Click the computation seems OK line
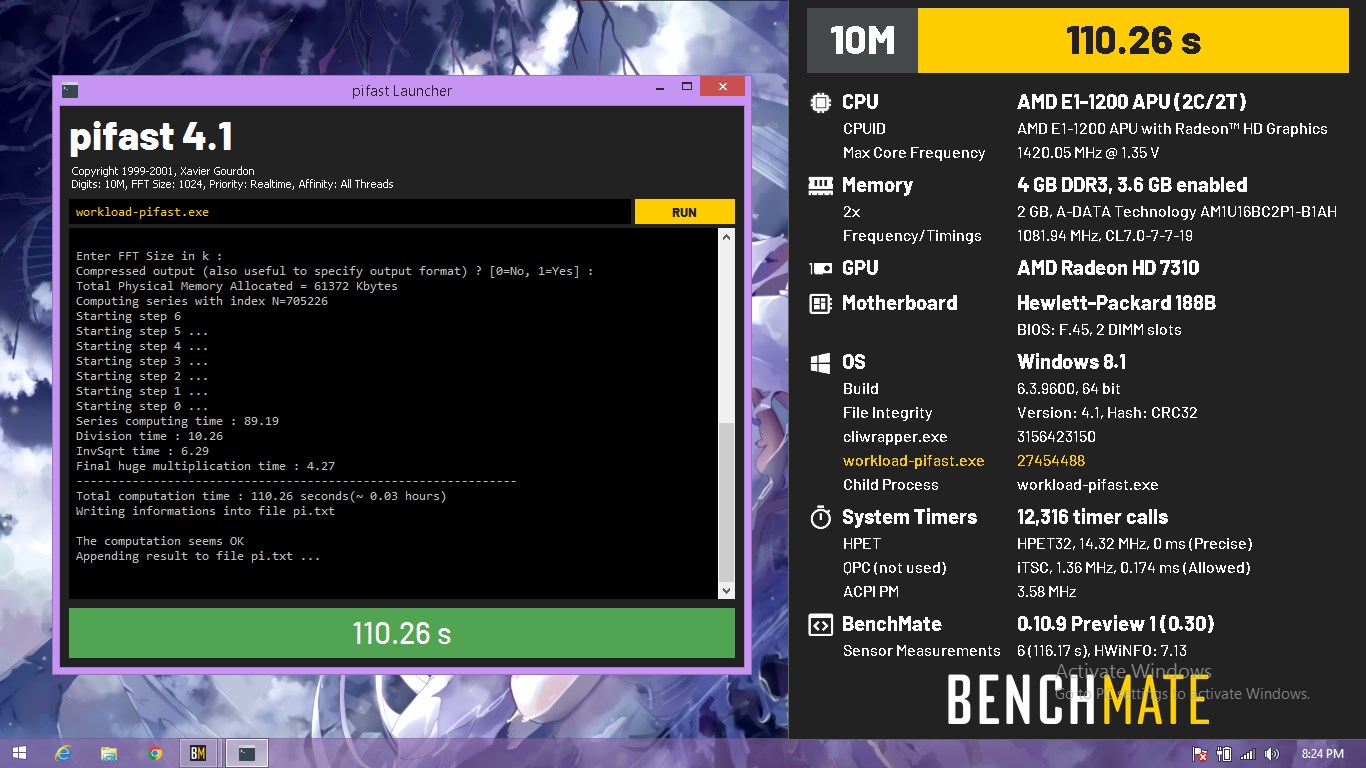This screenshot has height=768, width=1366. click(x=160, y=541)
